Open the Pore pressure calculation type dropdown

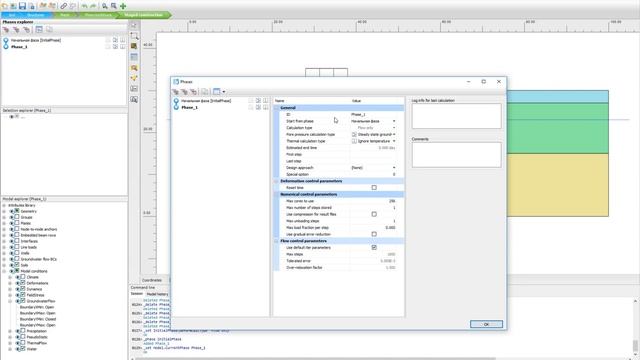tap(394, 134)
